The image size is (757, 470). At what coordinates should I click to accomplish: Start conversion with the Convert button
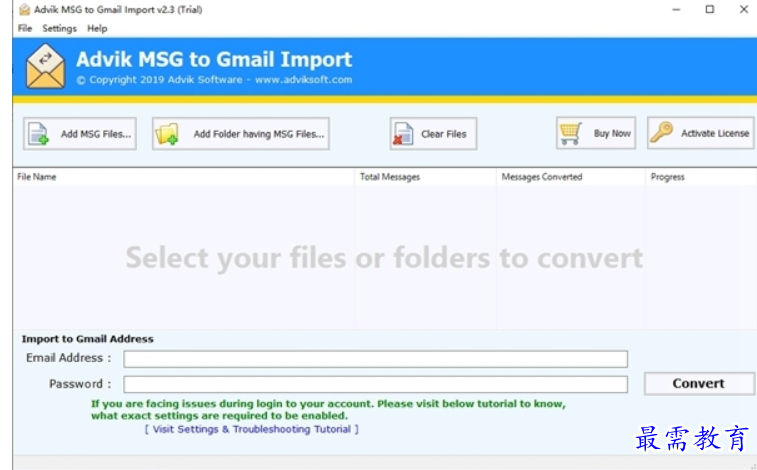(699, 384)
